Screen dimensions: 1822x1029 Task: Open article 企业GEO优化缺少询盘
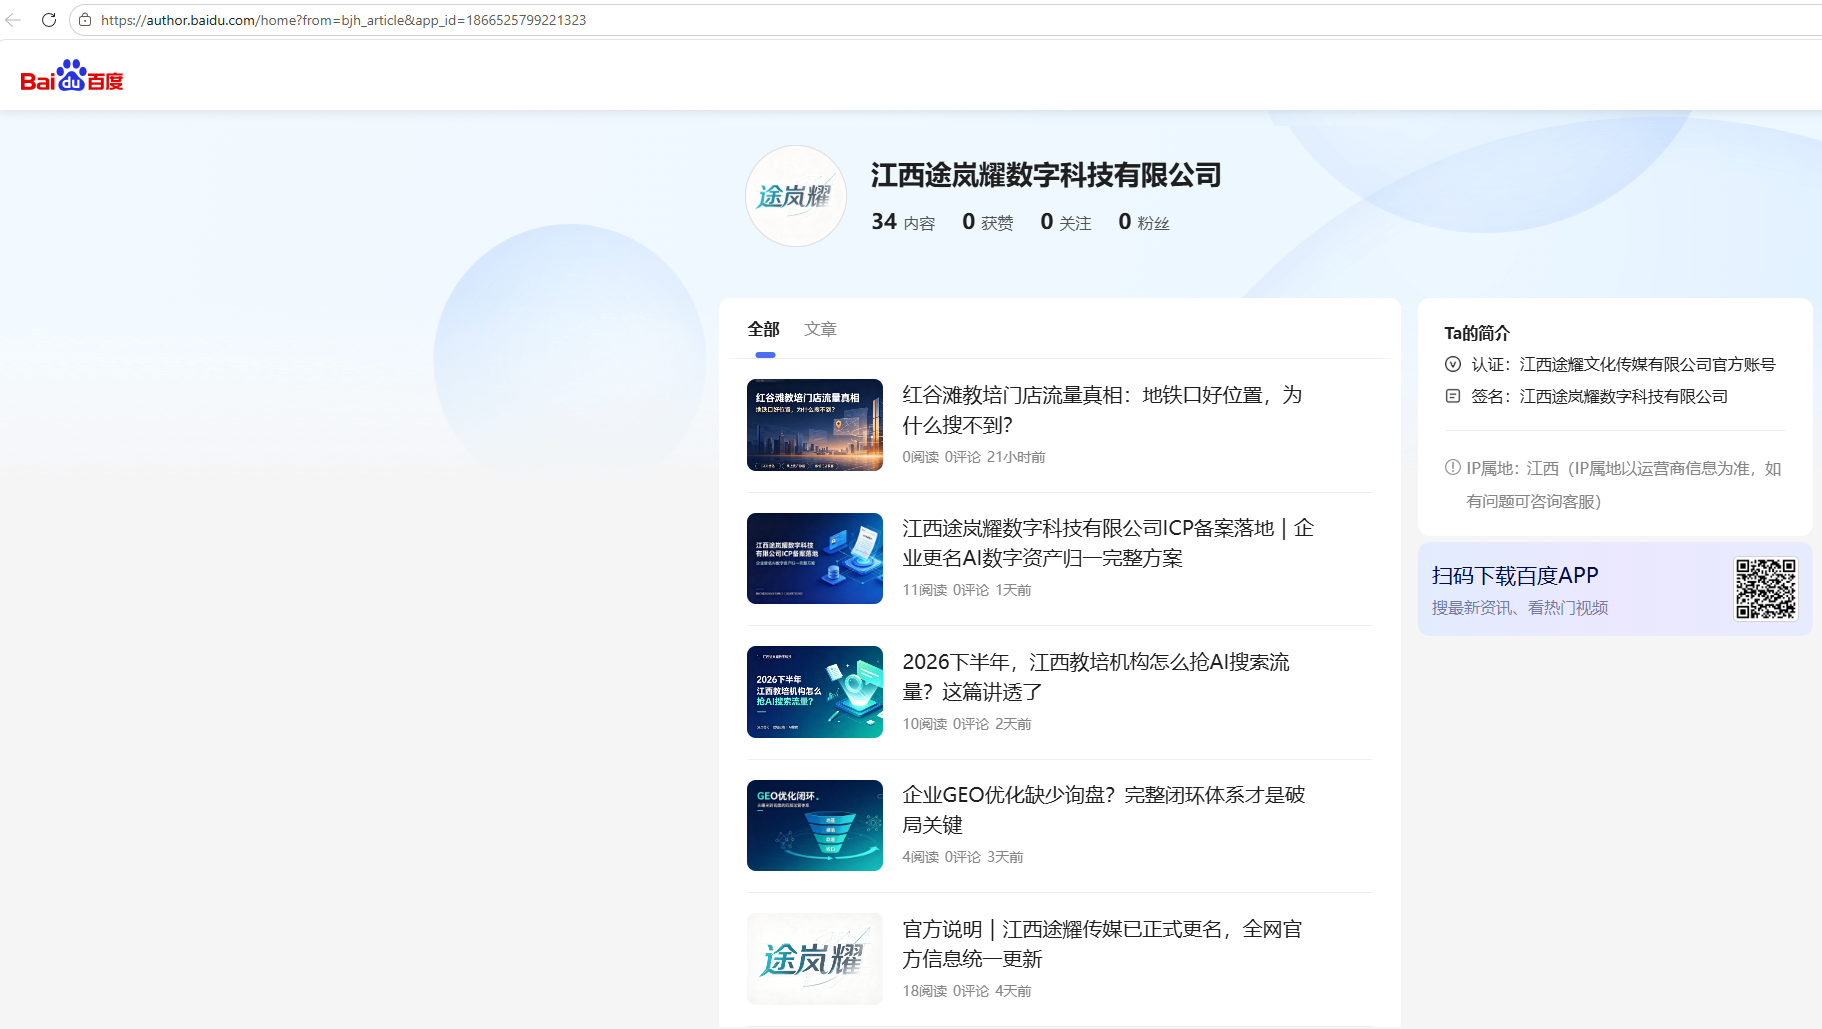pos(1104,810)
